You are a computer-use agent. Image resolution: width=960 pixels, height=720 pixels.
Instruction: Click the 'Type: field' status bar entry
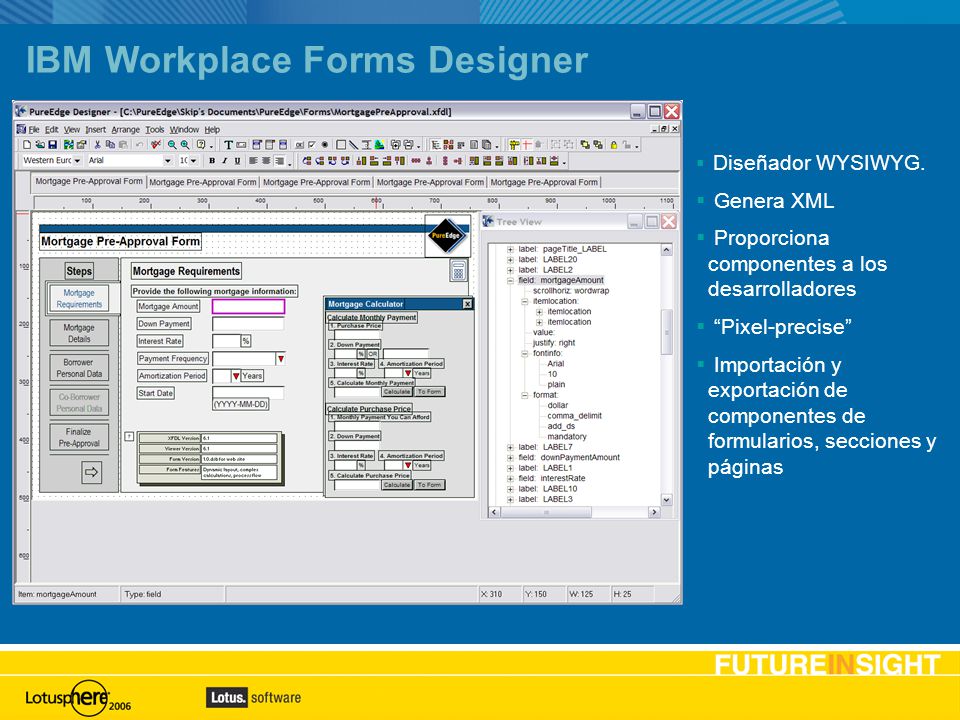pos(143,594)
